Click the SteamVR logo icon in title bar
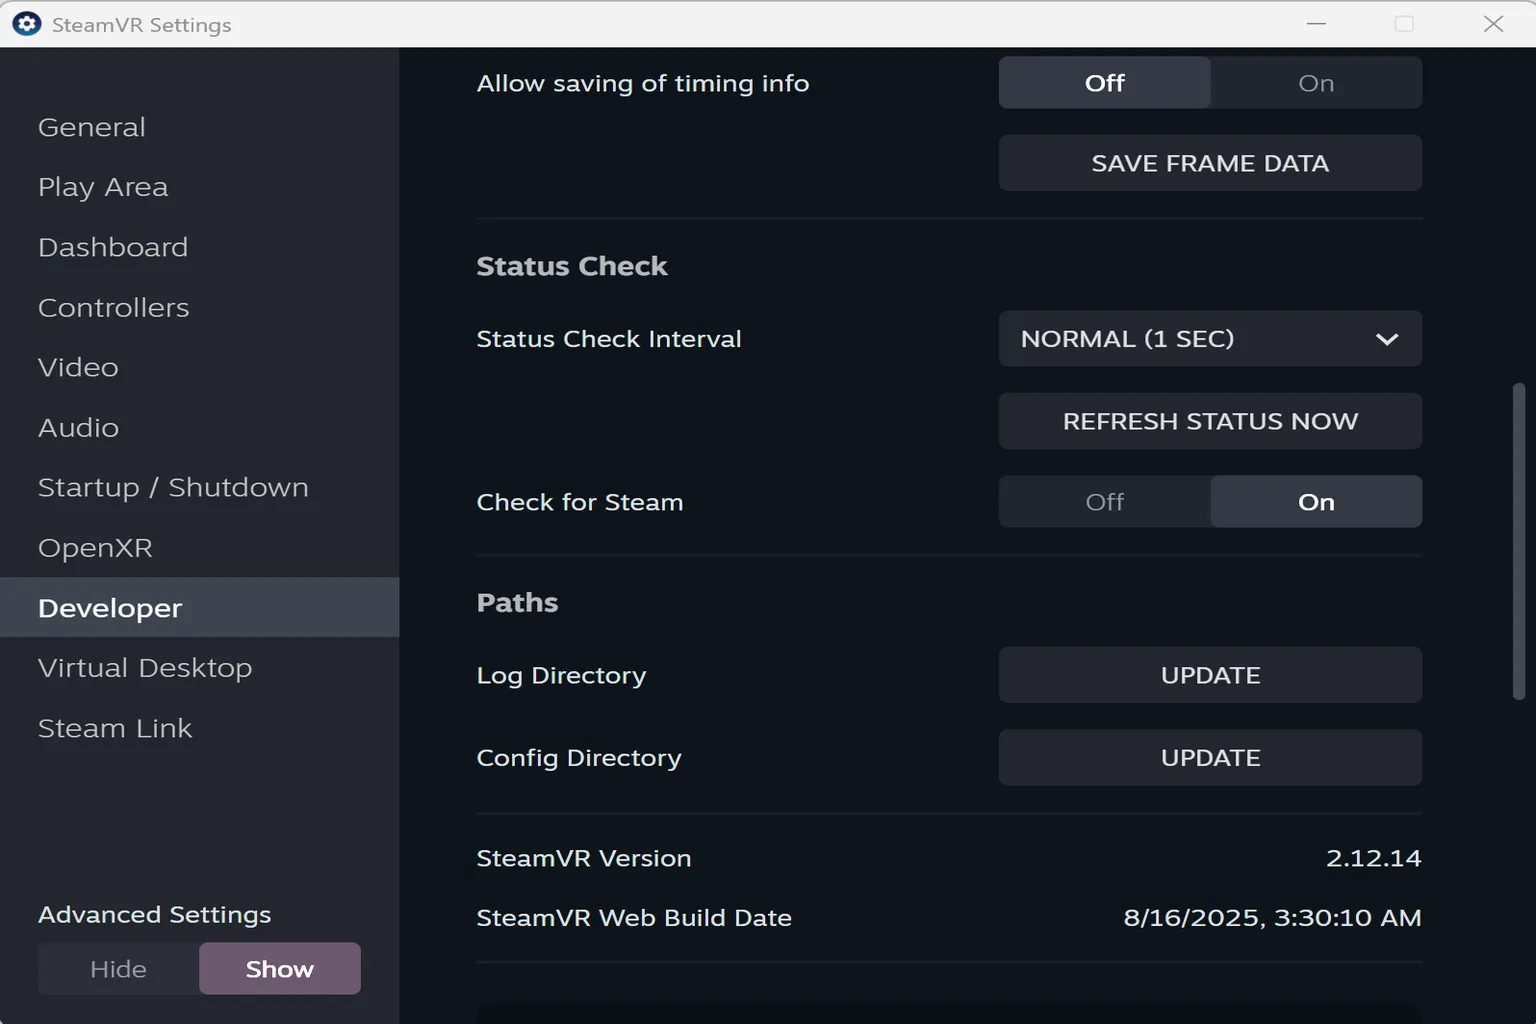1536x1024 pixels. [26, 24]
